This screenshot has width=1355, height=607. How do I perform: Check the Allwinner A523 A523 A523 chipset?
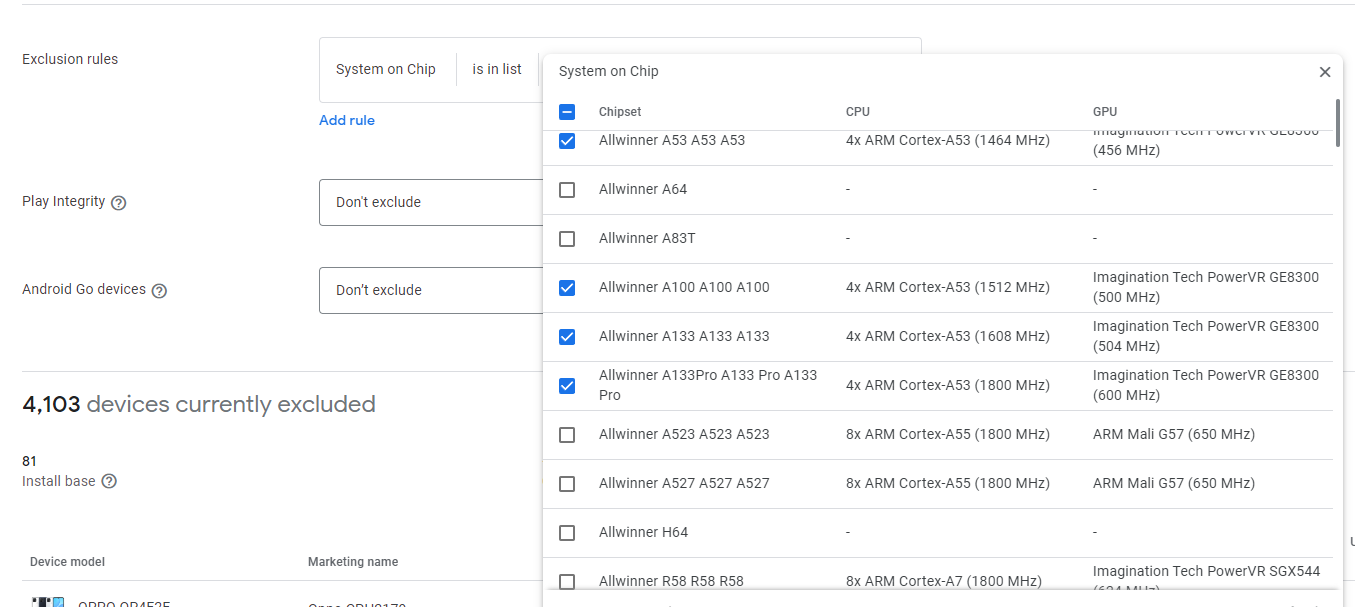tap(567, 434)
